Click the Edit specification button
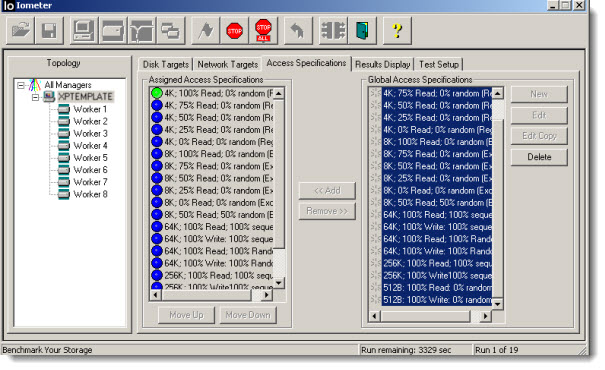This screenshot has width=605, height=370. pos(539,115)
